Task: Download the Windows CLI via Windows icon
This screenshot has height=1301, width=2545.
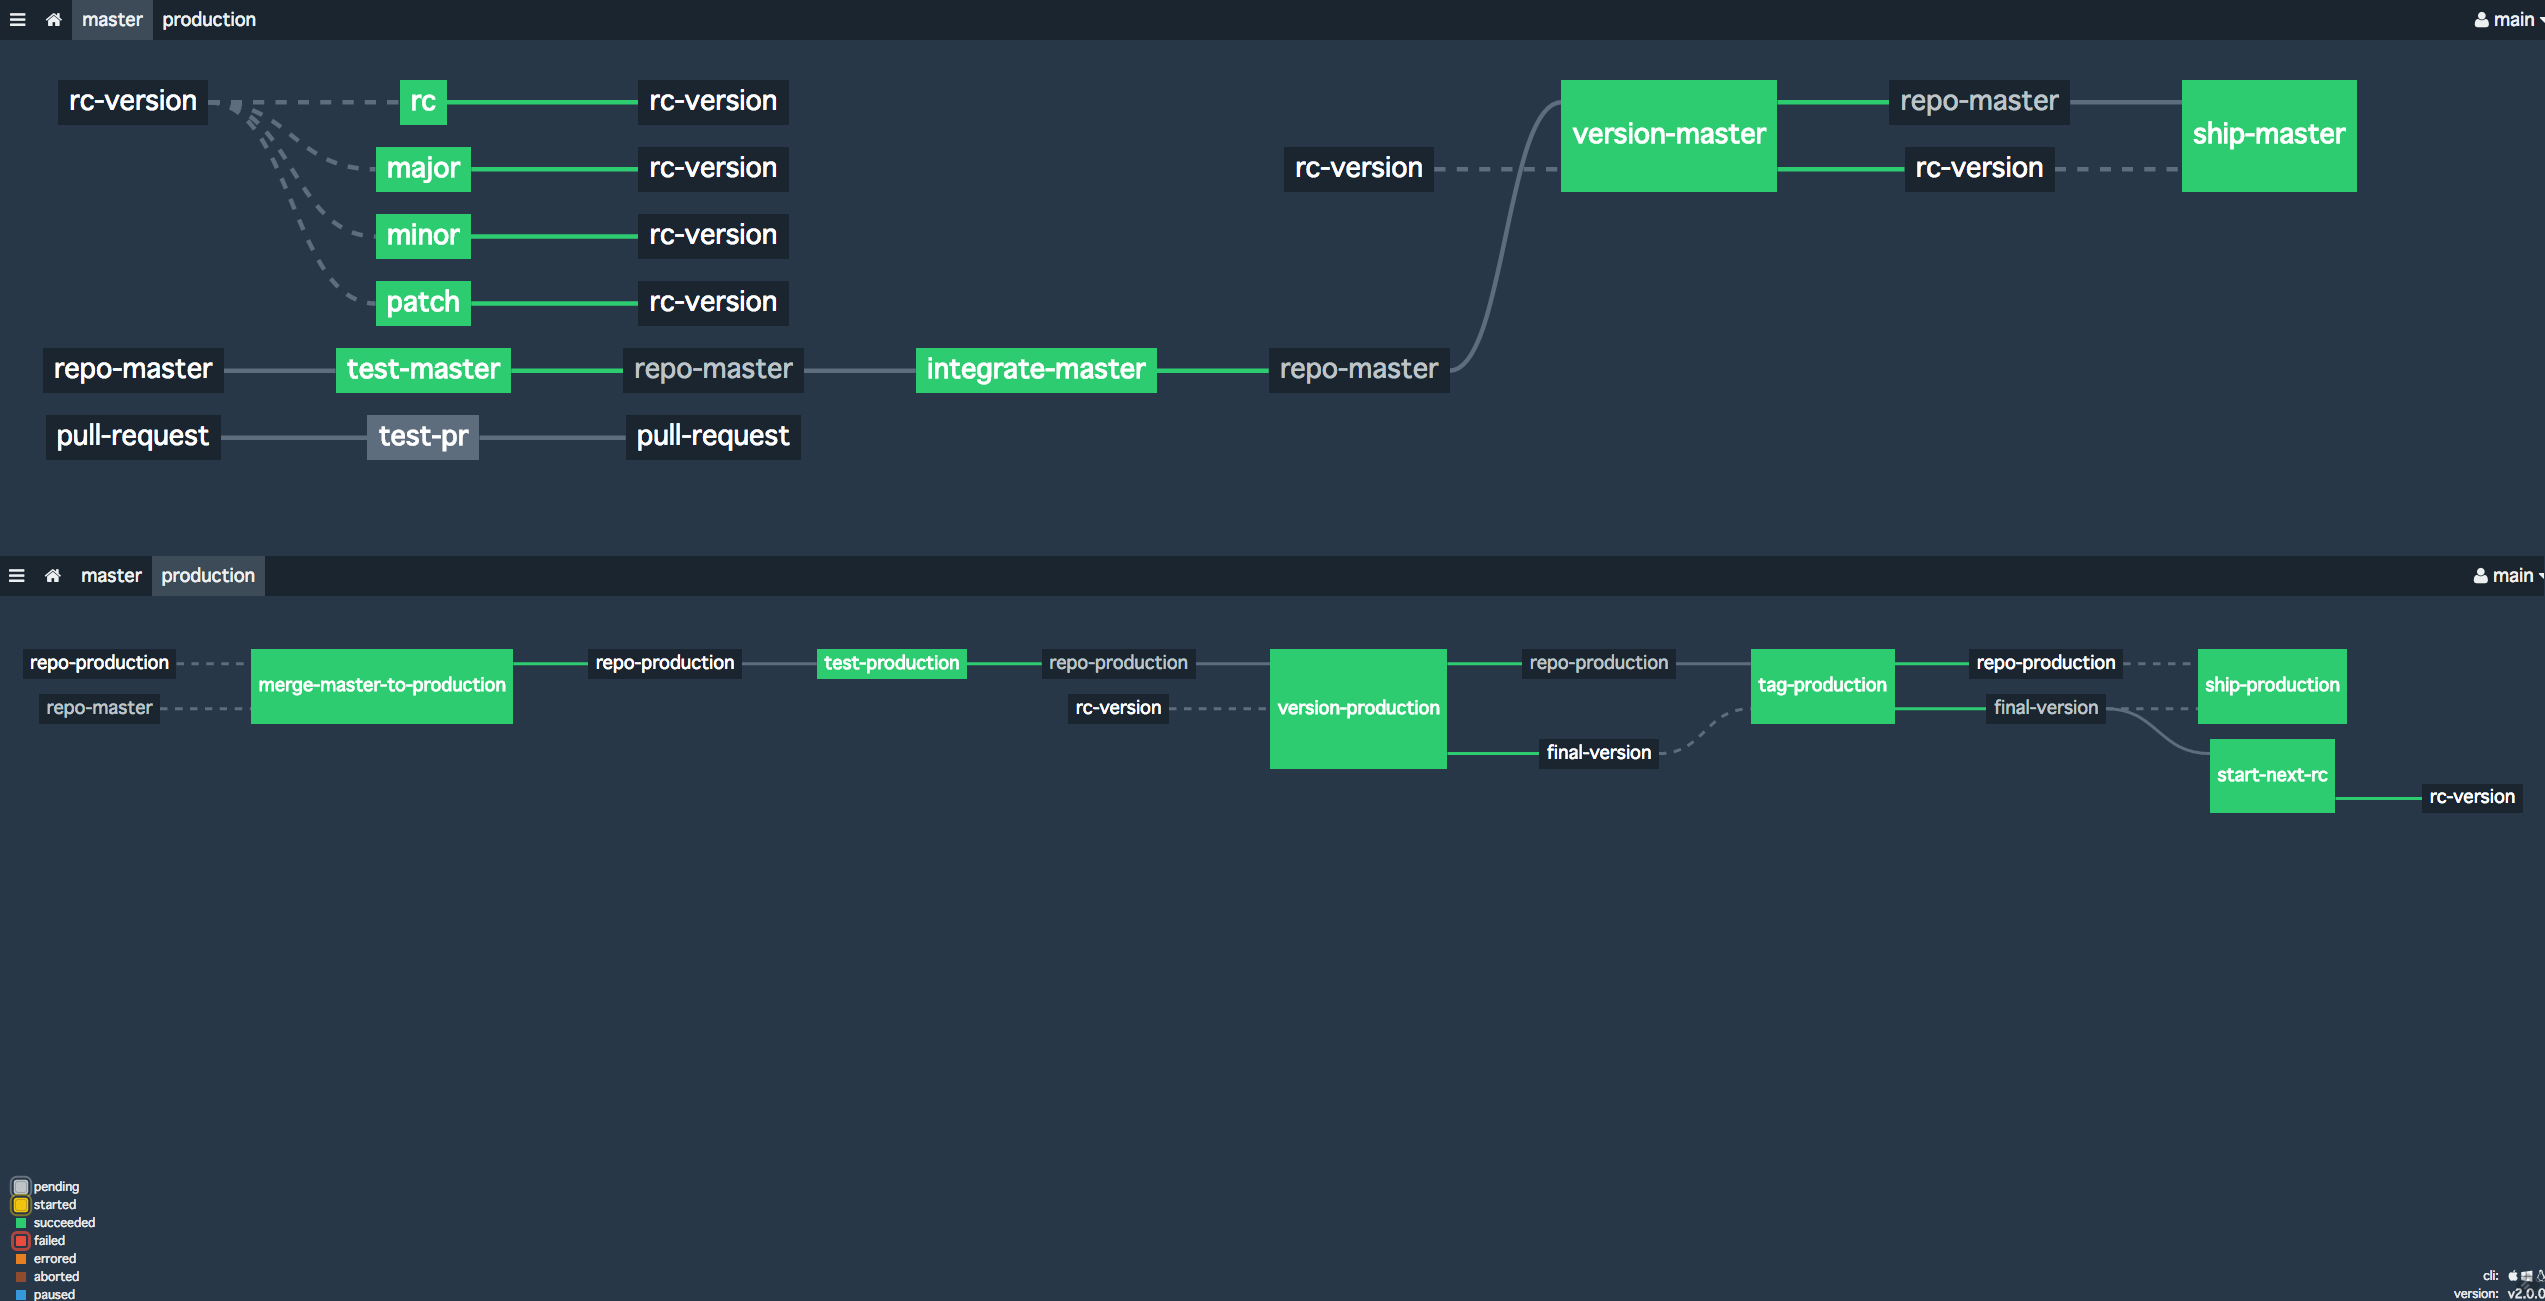Action: coord(2526,1276)
